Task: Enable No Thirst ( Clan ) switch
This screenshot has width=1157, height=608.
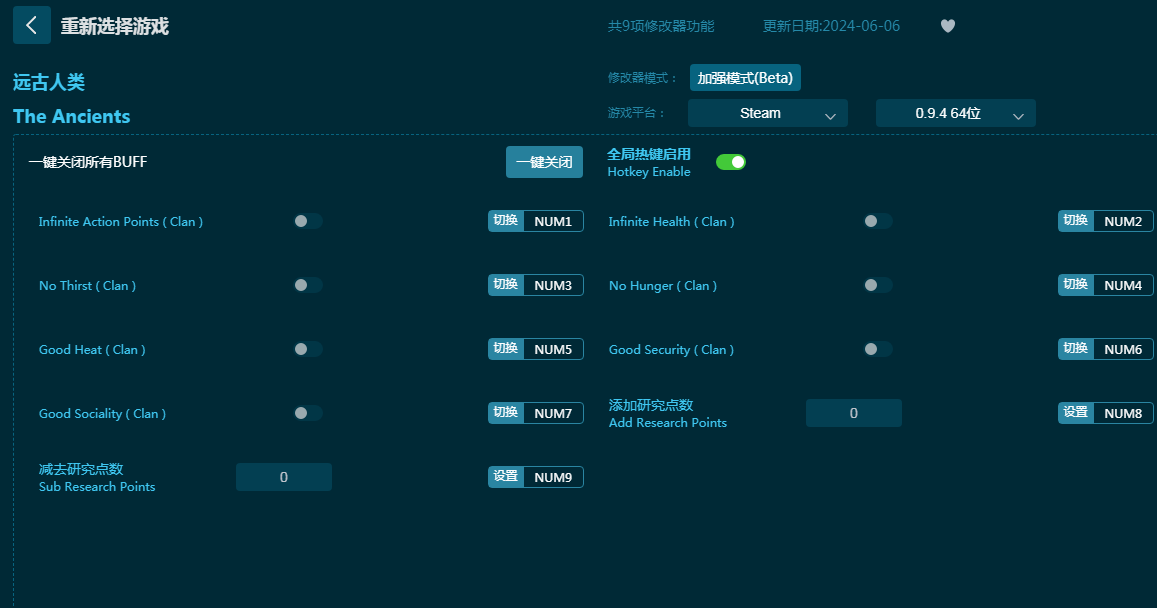Action: 308,285
